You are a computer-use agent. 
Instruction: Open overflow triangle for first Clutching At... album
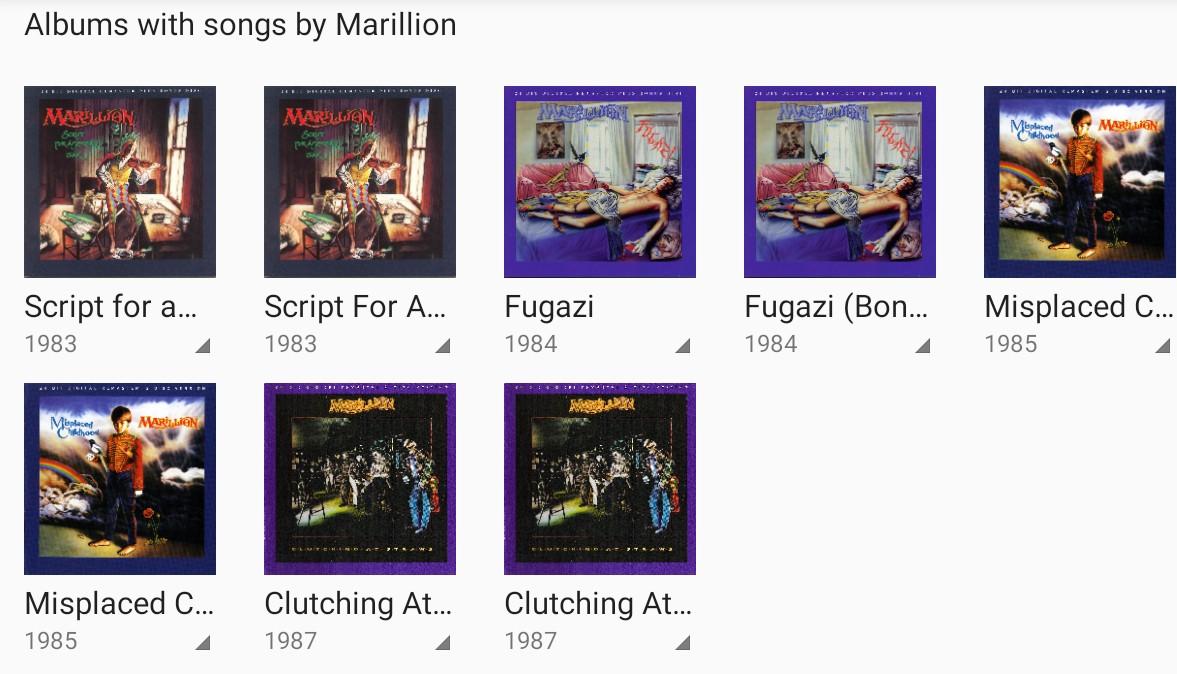point(443,642)
